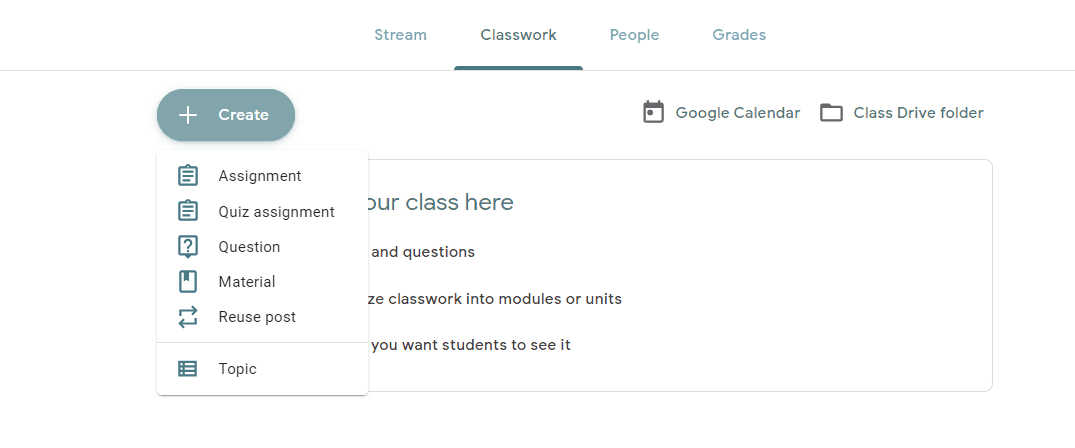Choose the Topic menu item label

click(x=237, y=369)
